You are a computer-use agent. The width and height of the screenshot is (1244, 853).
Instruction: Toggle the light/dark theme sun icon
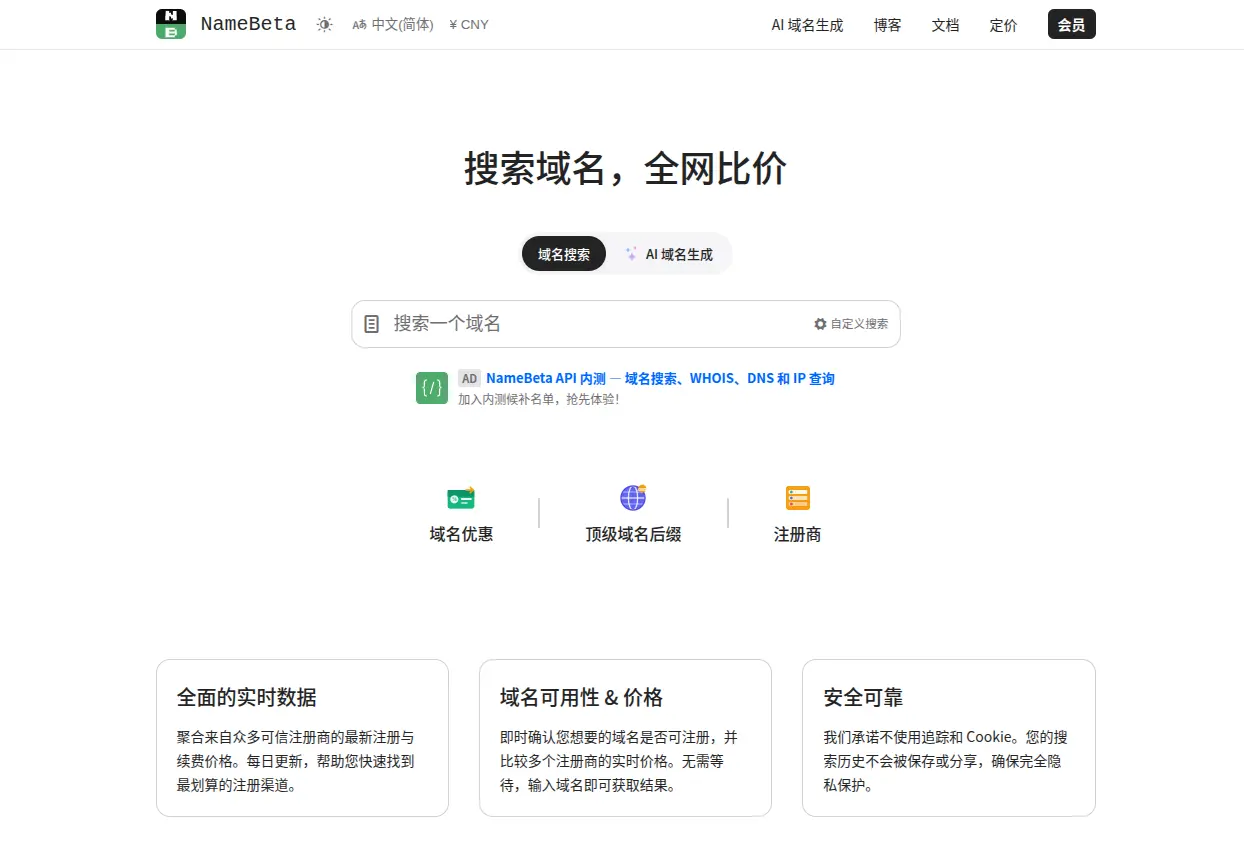(324, 24)
